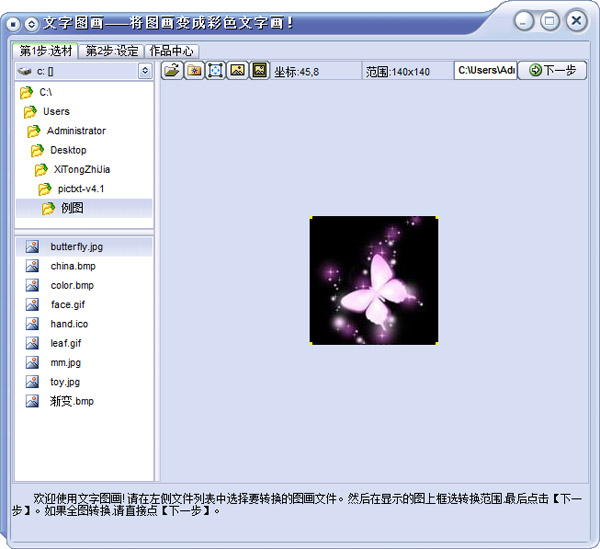Click the 坐标:45,8 coordinates readout
The image size is (600, 549).
click(x=297, y=72)
